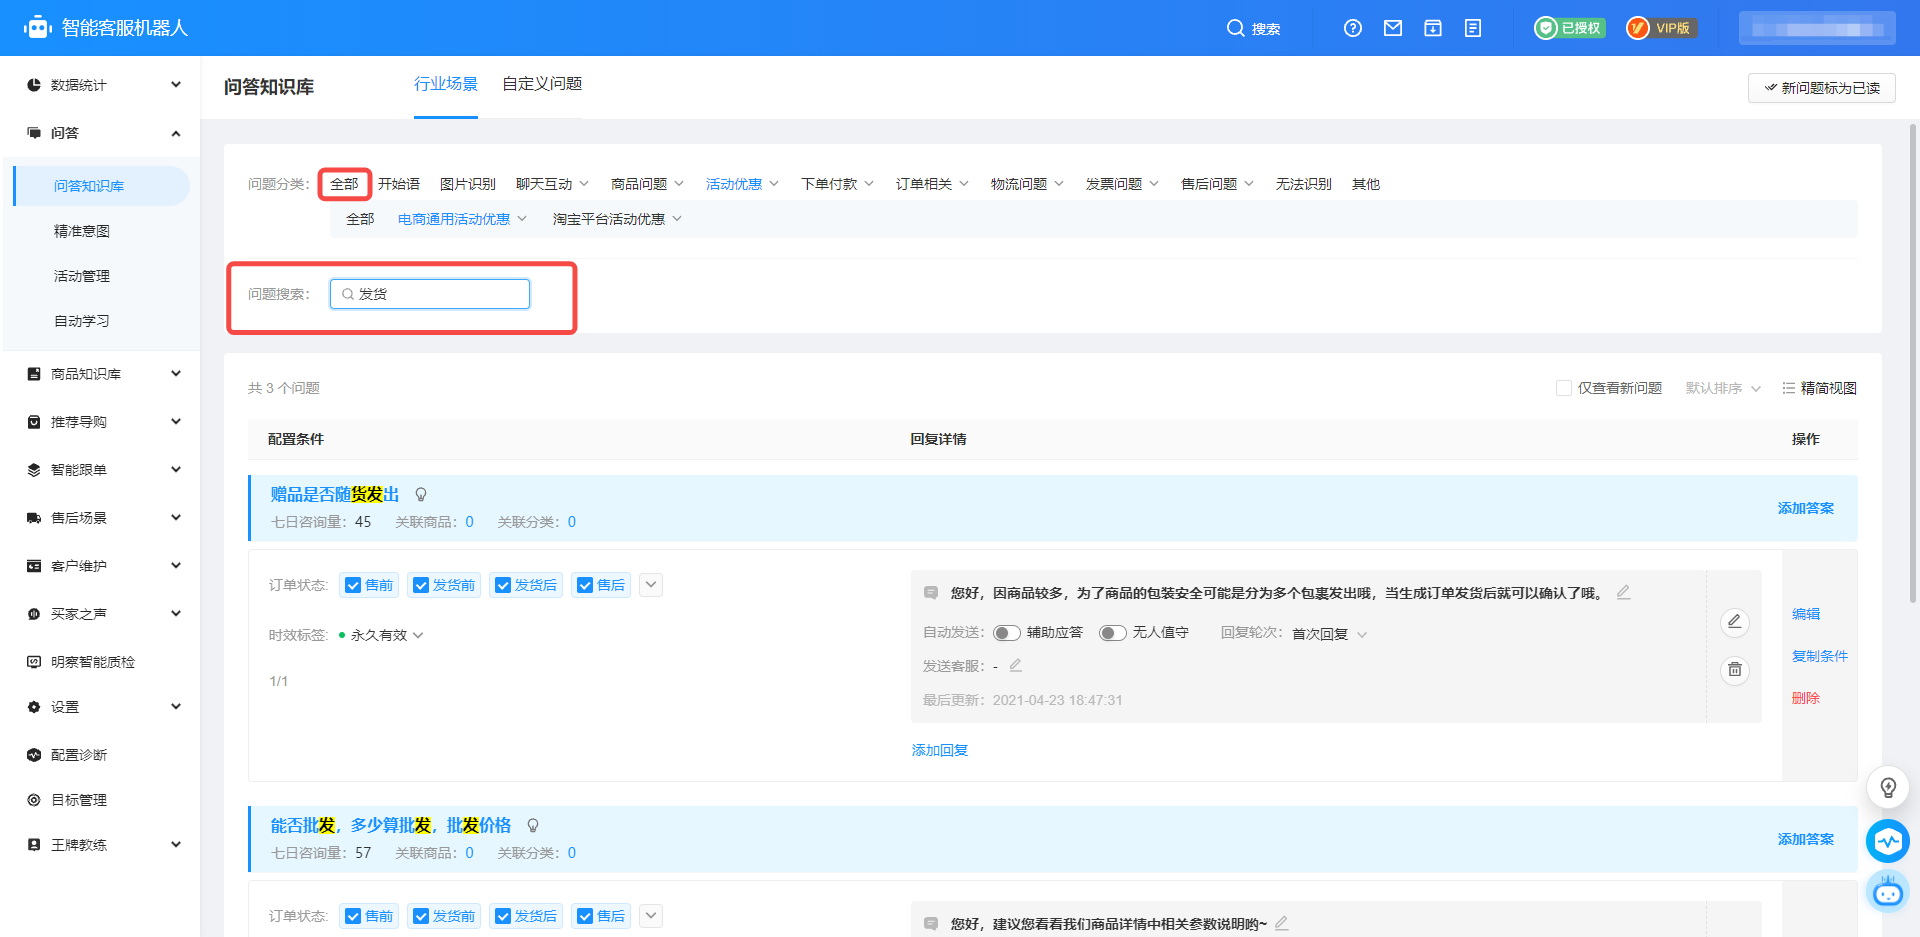Click the round trash button in reply card

click(x=1735, y=670)
